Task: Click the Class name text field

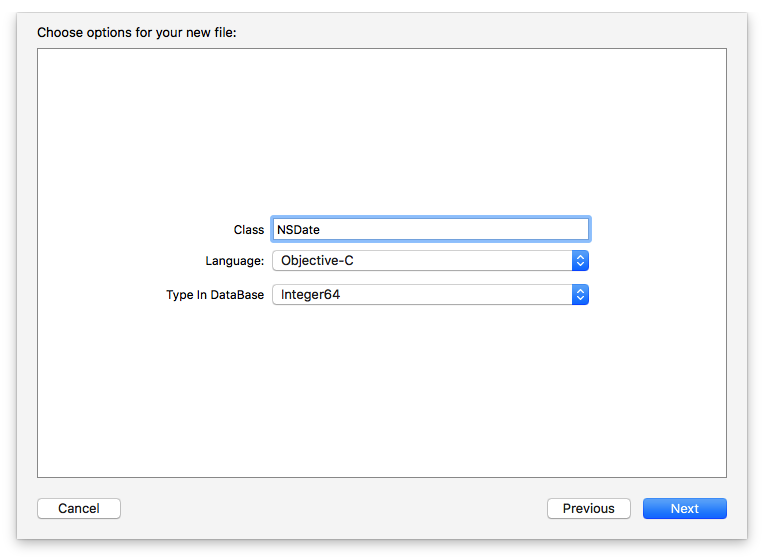Action: (430, 229)
